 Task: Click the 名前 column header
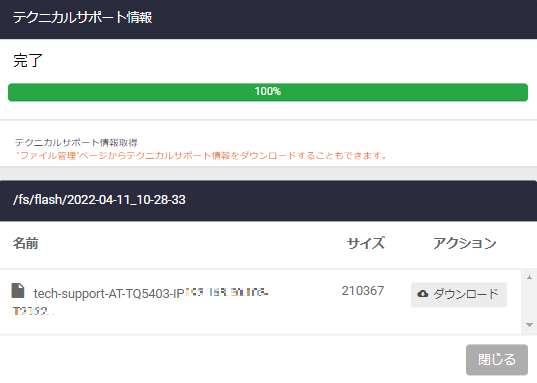(x=25, y=243)
